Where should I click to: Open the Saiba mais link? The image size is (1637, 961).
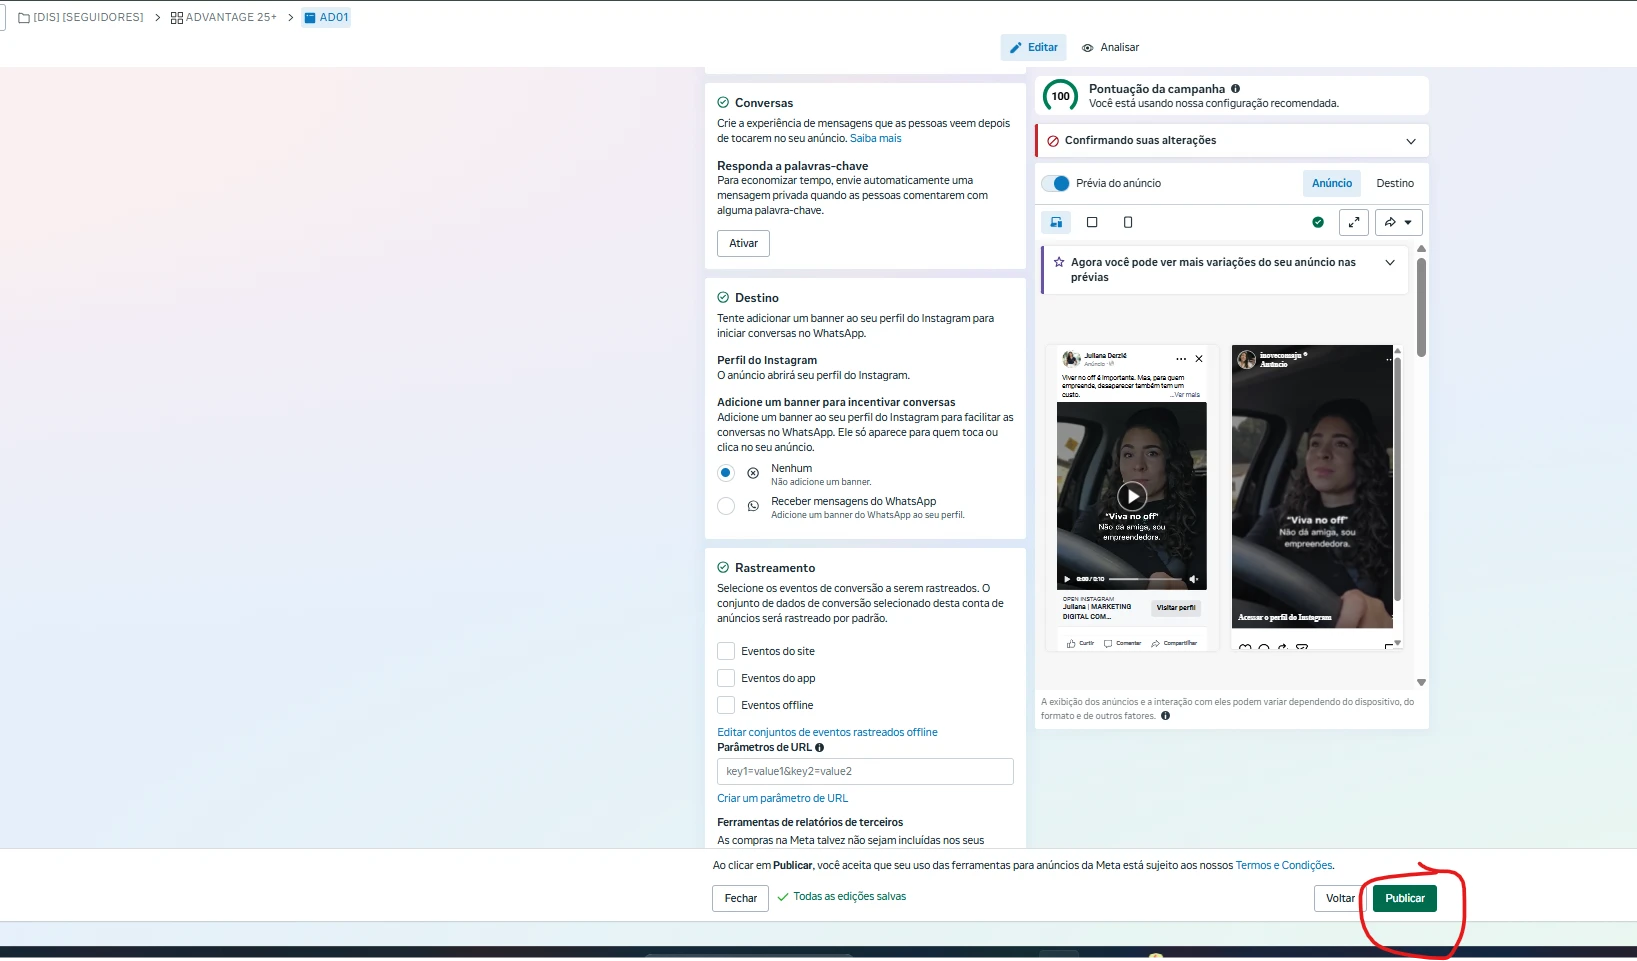pos(876,138)
